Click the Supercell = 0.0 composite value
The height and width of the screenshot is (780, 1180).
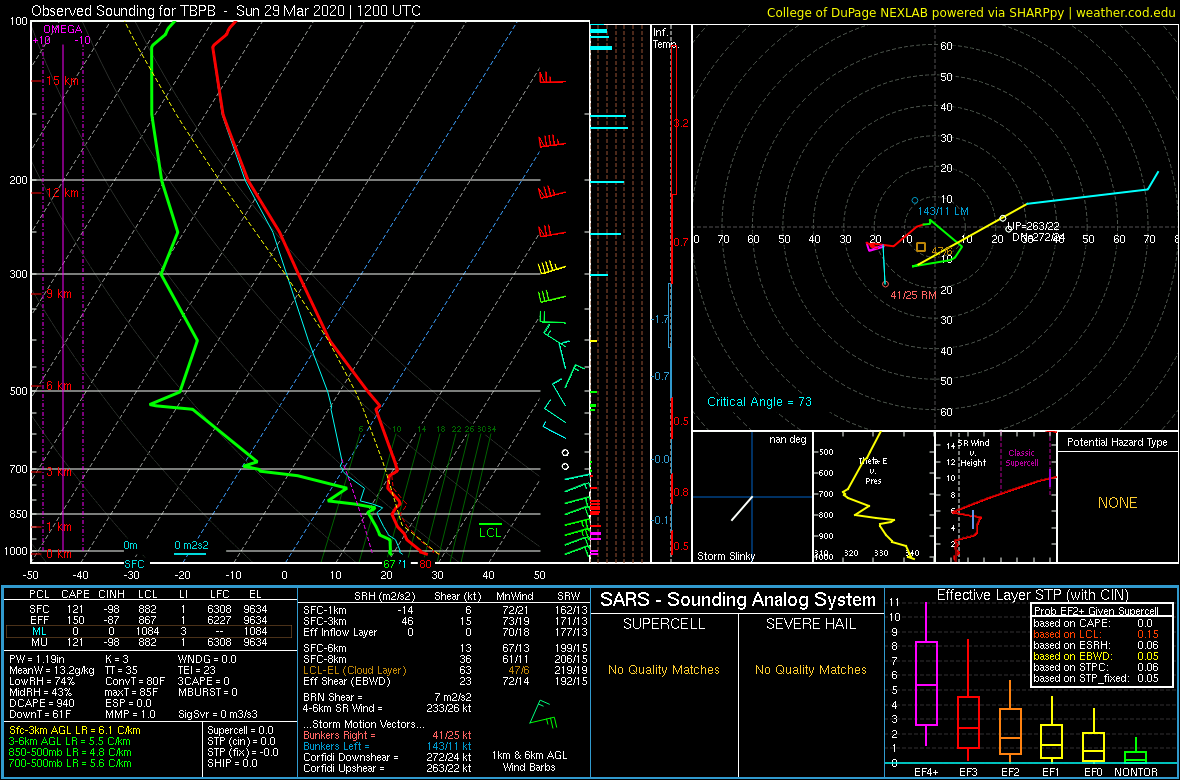tap(240, 730)
